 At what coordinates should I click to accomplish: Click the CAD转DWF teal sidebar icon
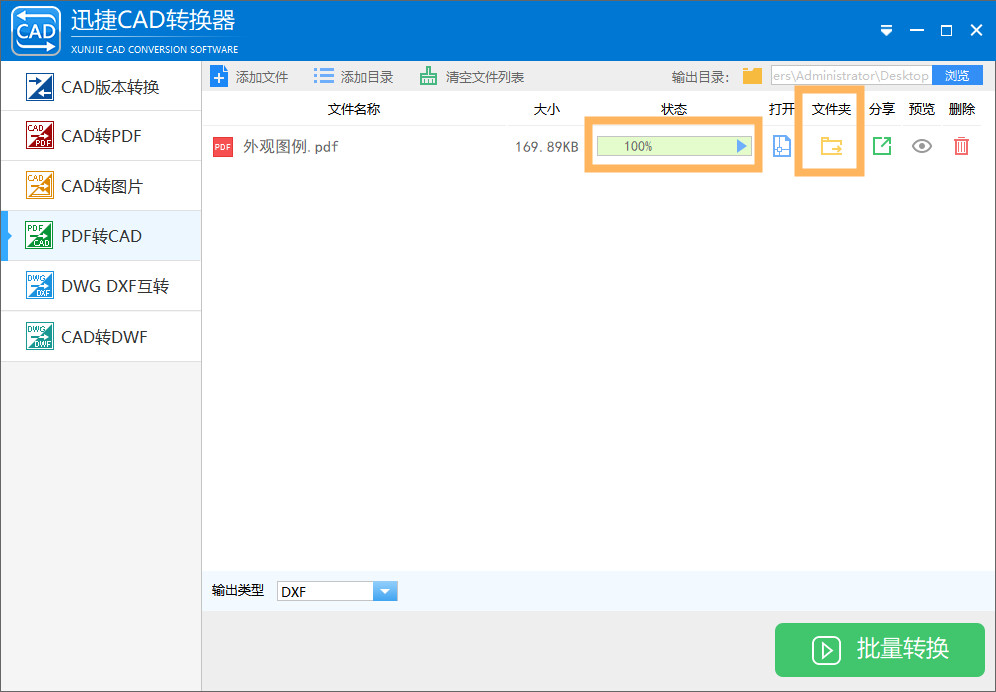(x=39, y=336)
